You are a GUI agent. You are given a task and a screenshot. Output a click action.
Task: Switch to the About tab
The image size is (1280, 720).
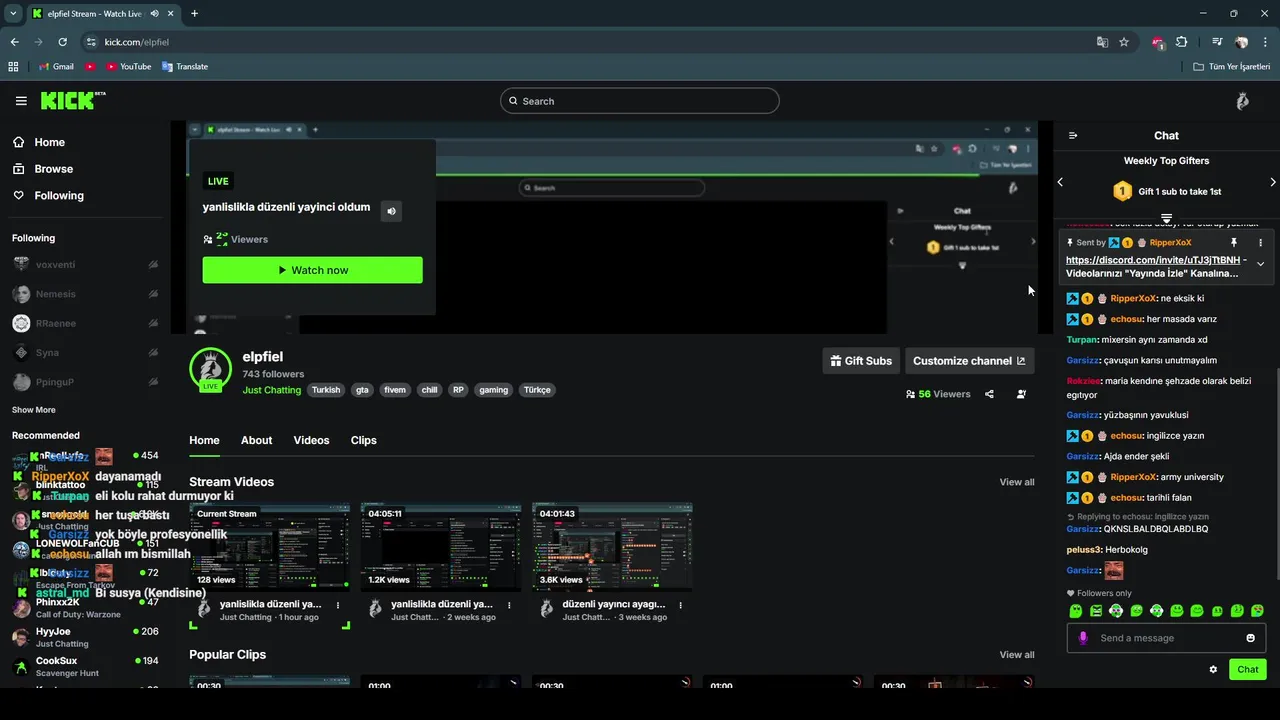(256, 440)
